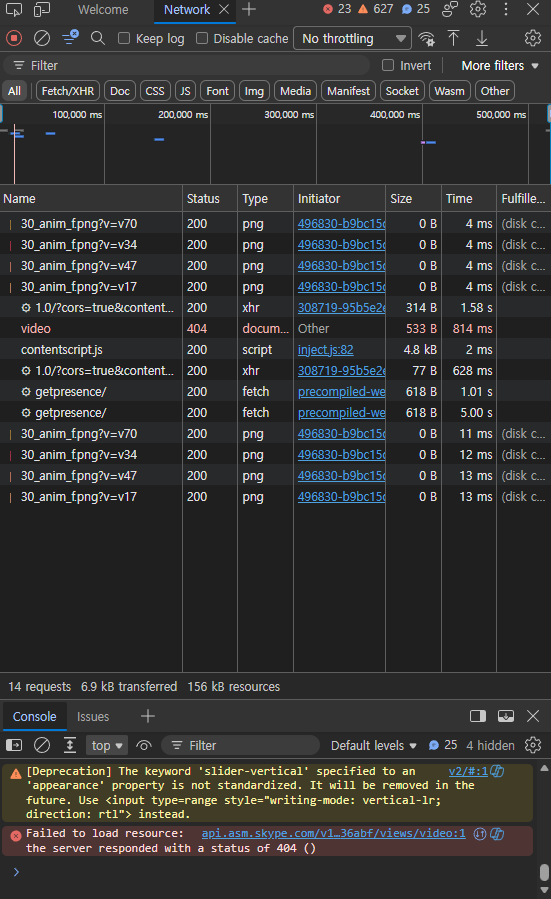Enable Disable cache checkbox

pos(202,38)
